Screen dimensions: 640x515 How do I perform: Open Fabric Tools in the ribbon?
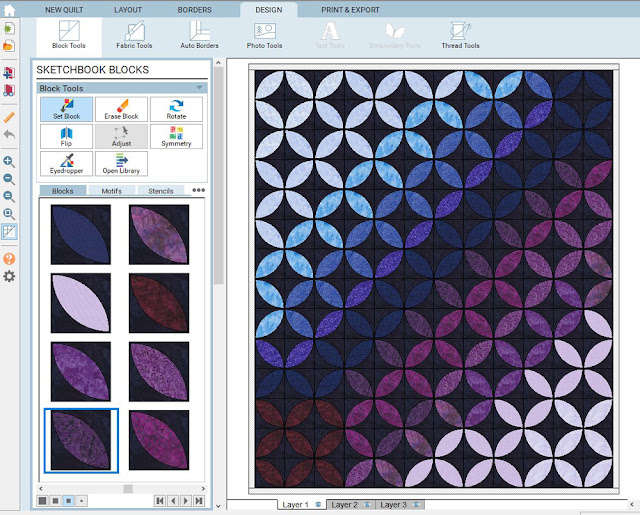[x=134, y=35]
